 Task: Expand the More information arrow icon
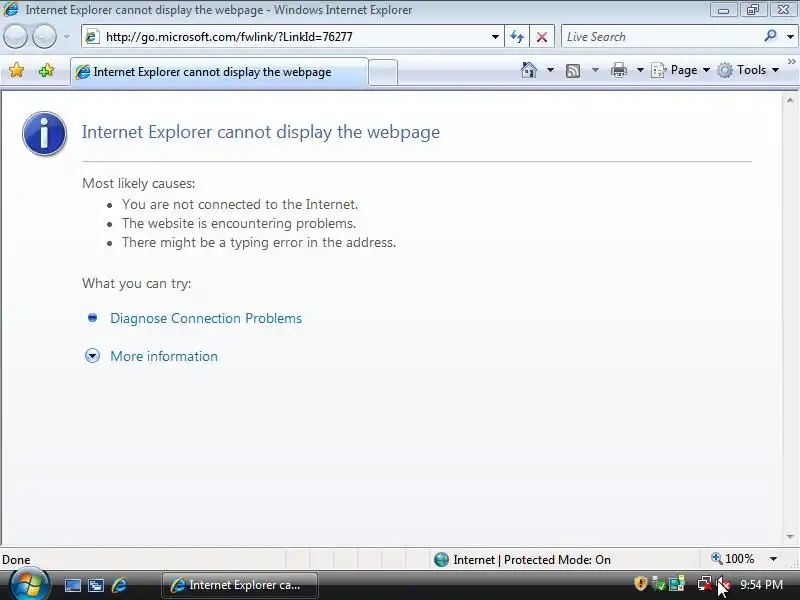click(x=92, y=356)
